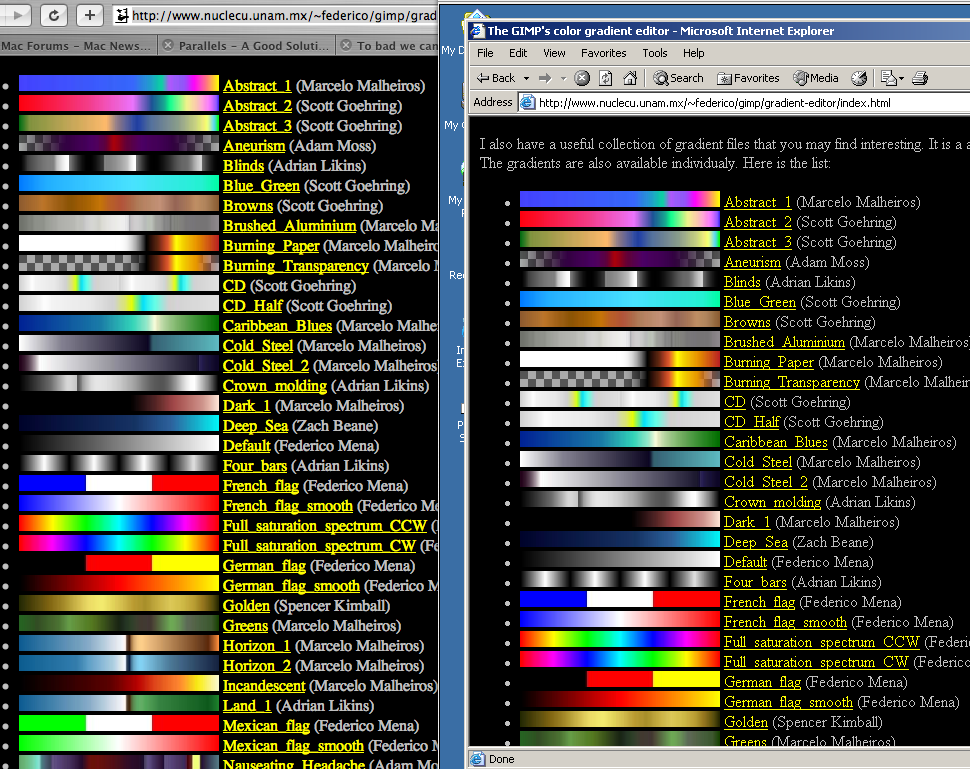The height and width of the screenshot is (769, 970).
Task: Open the History toolbar icon
Action: click(859, 78)
